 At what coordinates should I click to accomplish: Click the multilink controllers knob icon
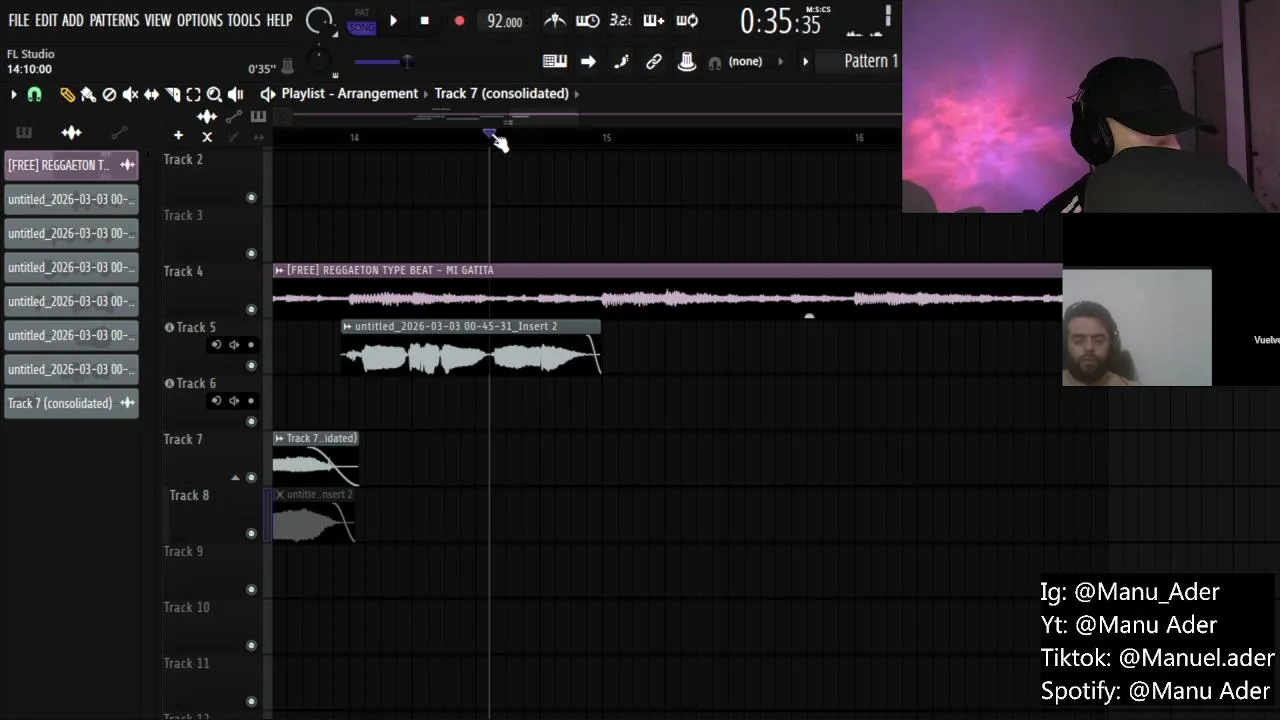coord(687,62)
